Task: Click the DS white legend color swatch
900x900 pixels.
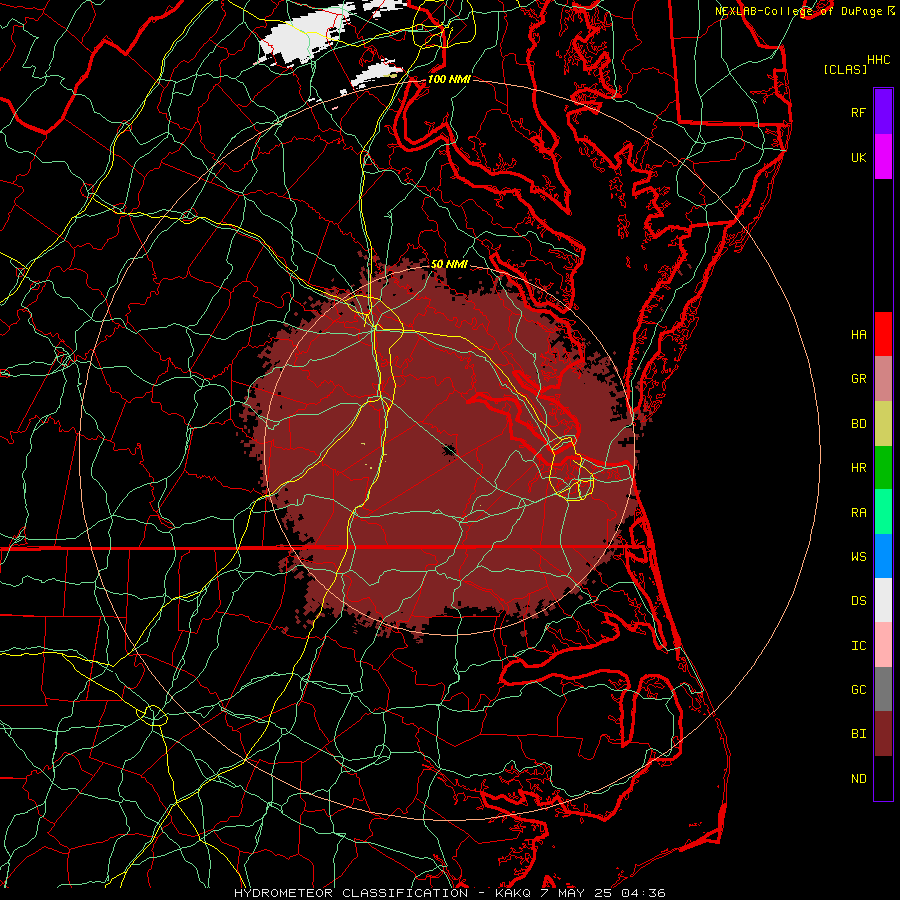Action: click(x=883, y=600)
